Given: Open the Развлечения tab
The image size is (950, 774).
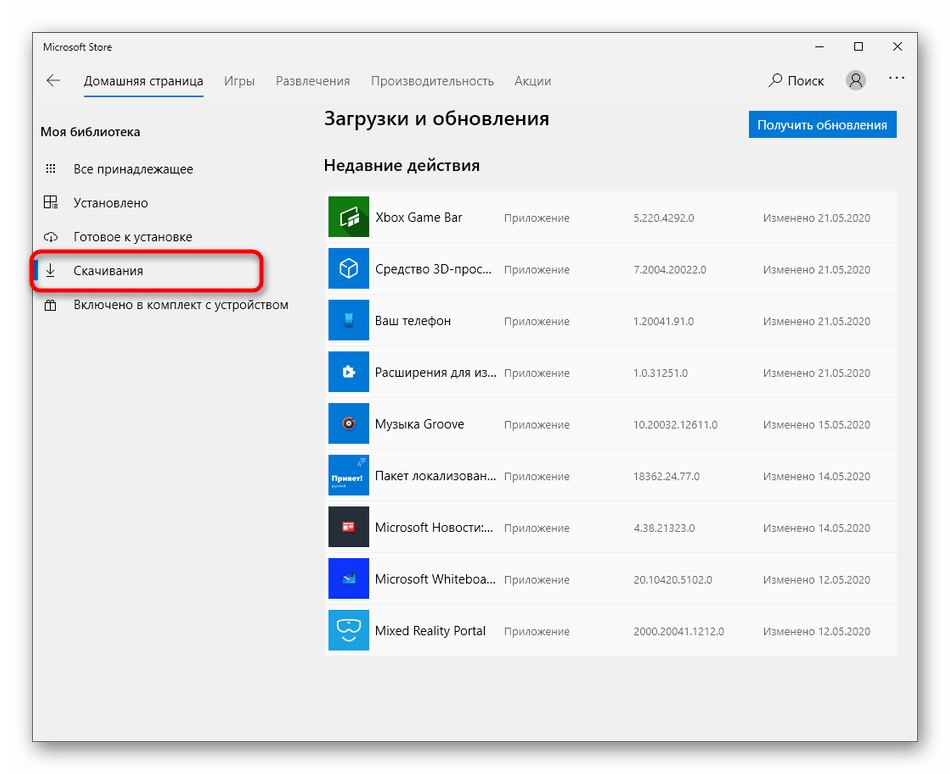Looking at the screenshot, I should click(x=313, y=81).
